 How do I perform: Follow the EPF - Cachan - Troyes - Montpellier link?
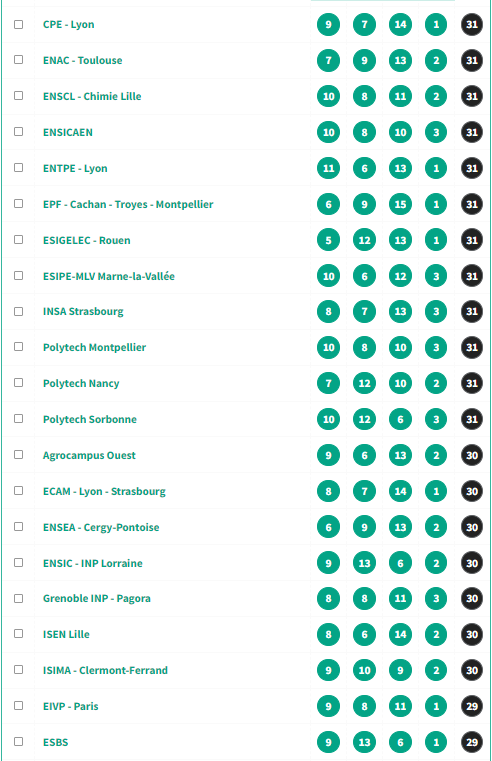tap(128, 204)
